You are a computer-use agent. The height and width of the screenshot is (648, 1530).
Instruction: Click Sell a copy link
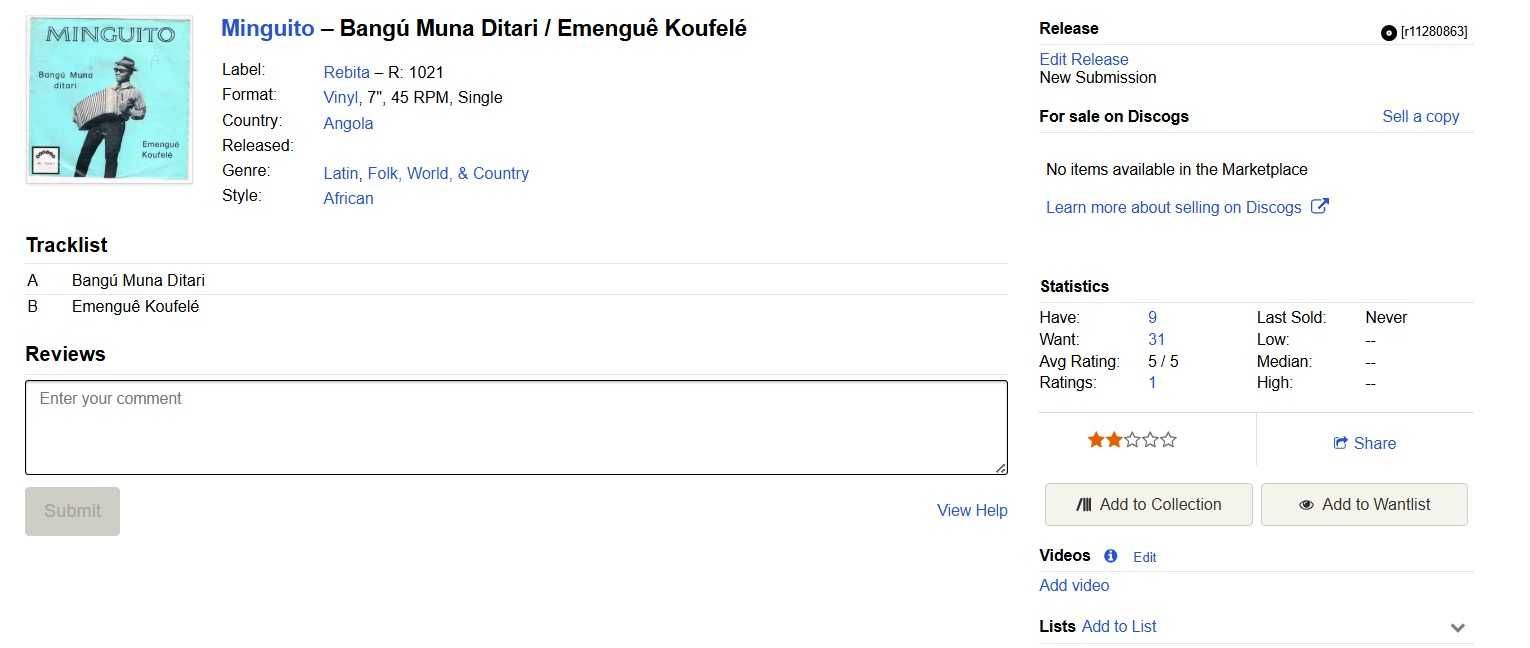[x=1421, y=116]
